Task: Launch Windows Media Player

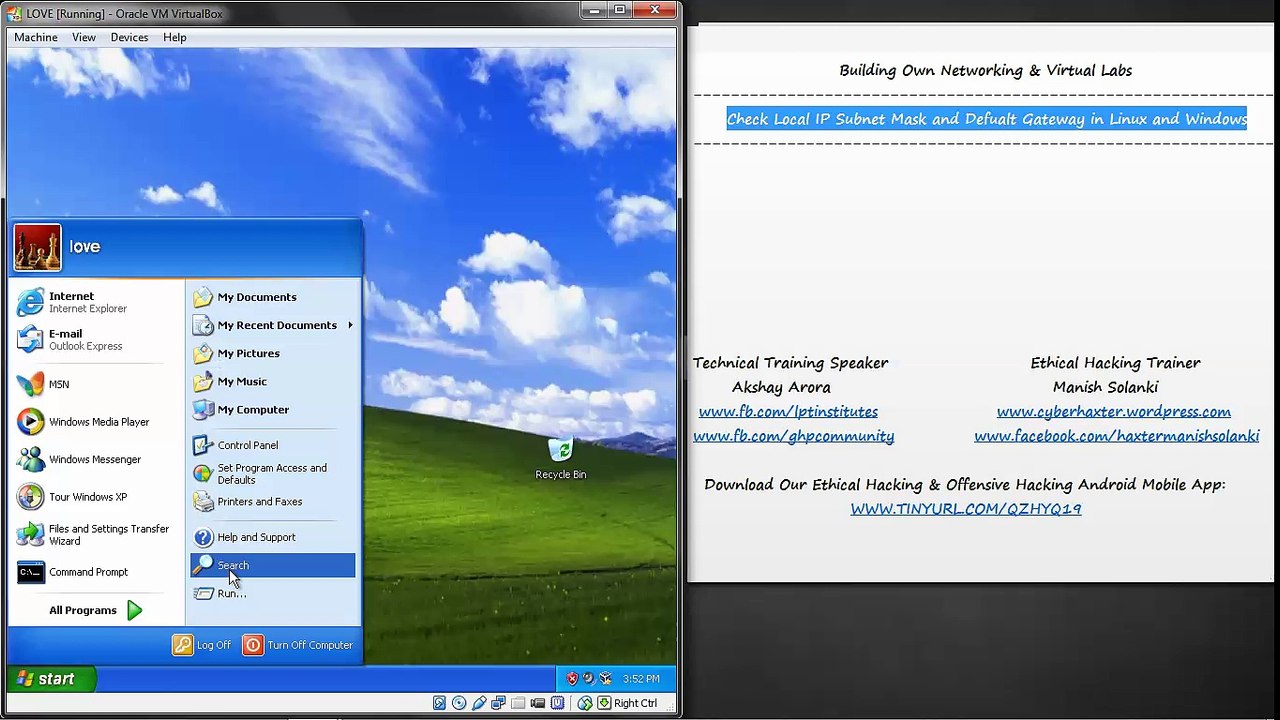Action: 96,422
